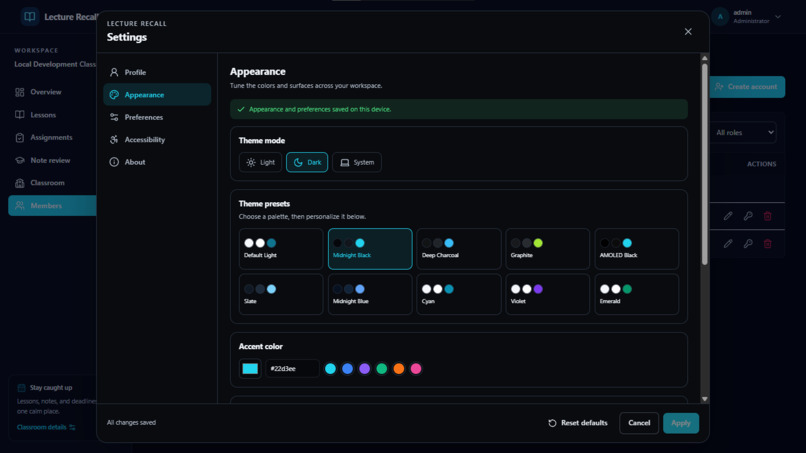The height and width of the screenshot is (453, 806).
Task: Open Lessons in the workspace sidebar
Action: click(x=52, y=115)
